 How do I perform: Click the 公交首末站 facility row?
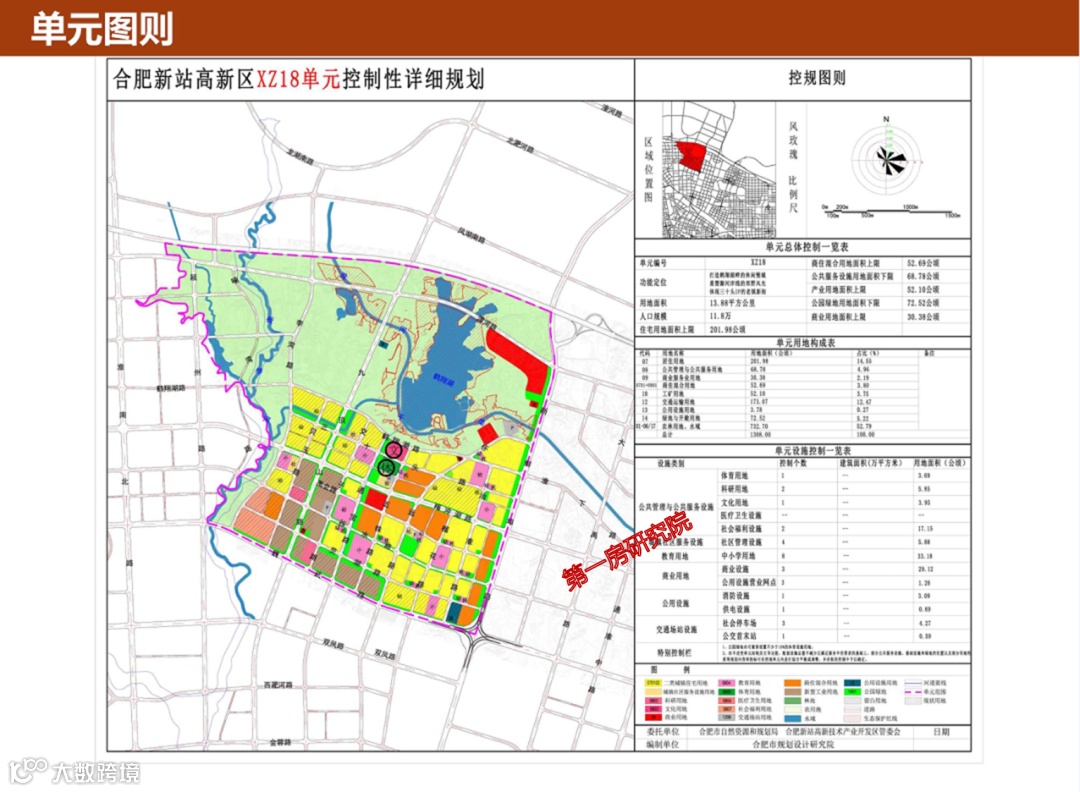845,636
